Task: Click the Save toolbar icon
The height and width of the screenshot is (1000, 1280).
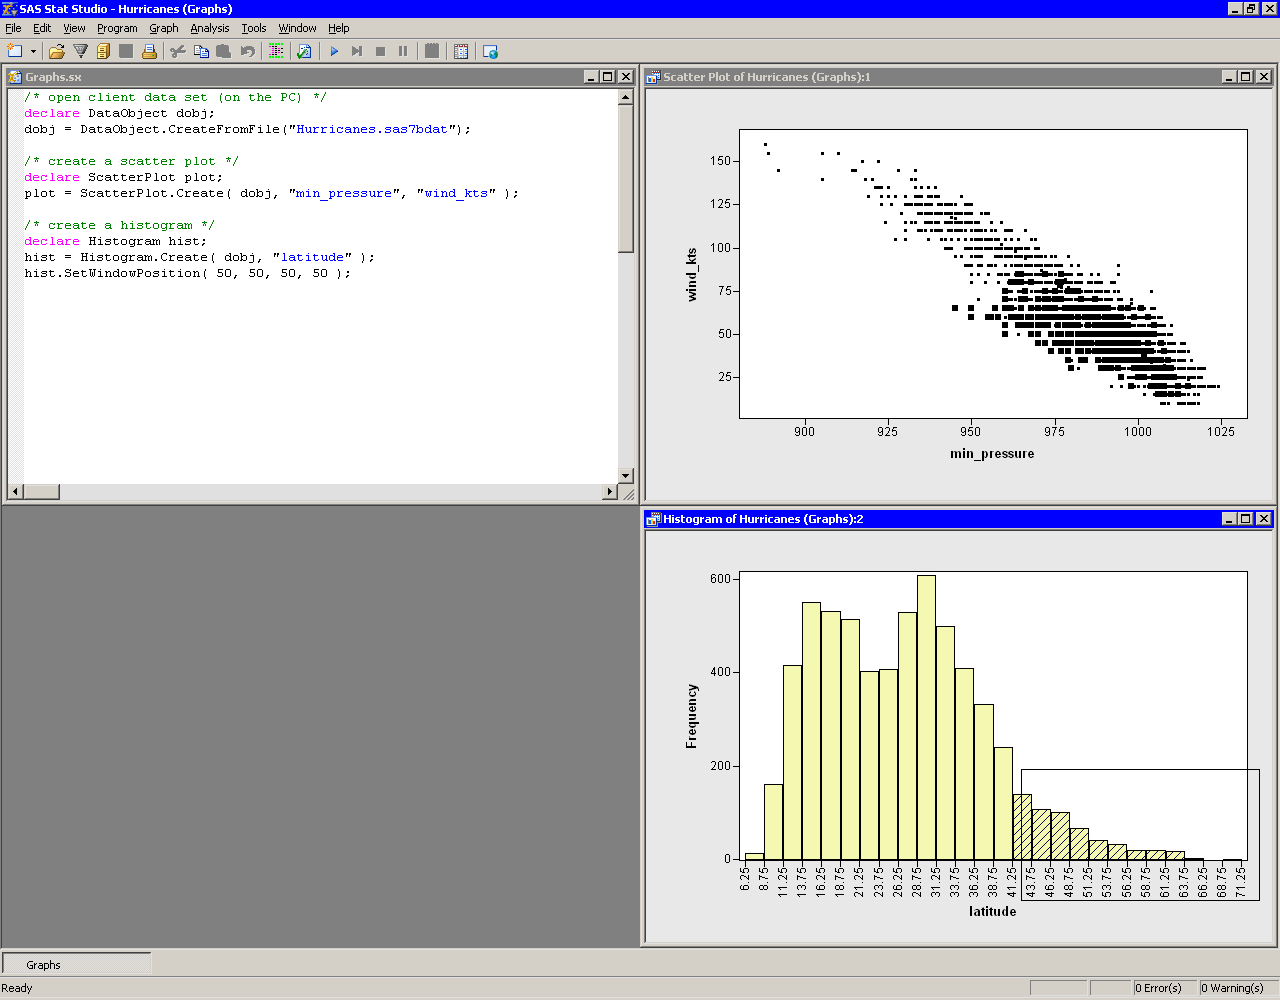Action: coord(126,51)
